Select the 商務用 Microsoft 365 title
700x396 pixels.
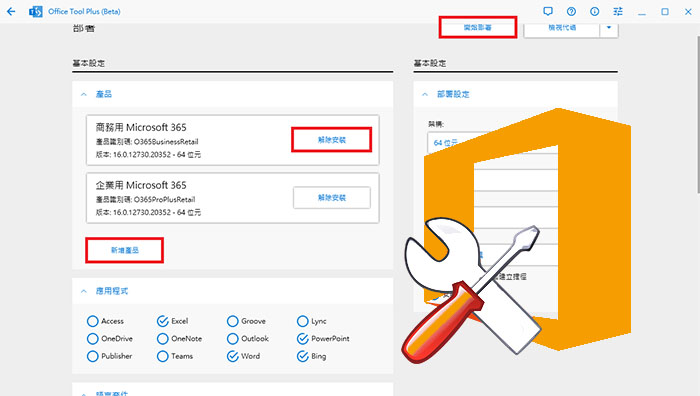click(141, 127)
